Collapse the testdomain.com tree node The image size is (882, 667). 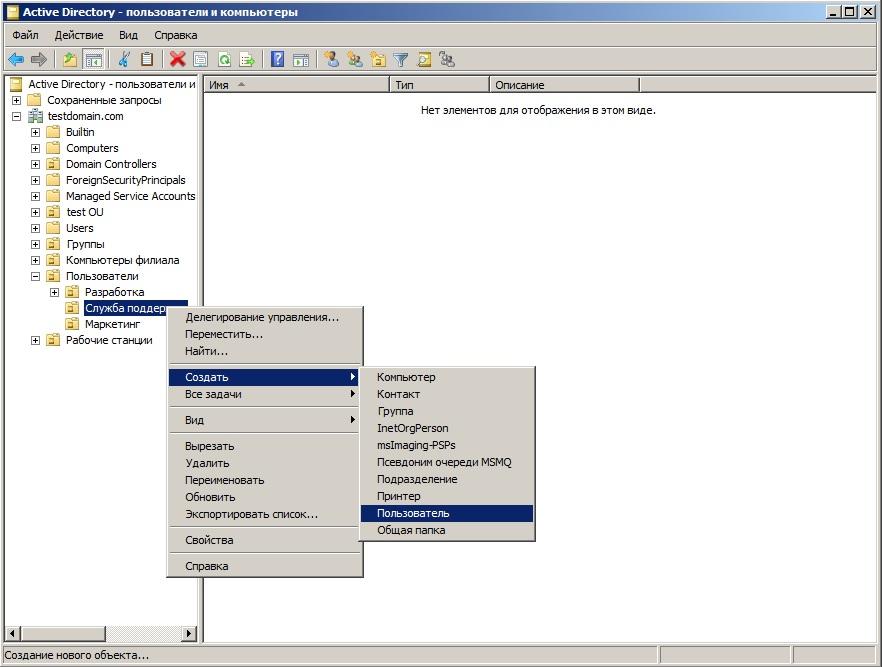[17, 116]
